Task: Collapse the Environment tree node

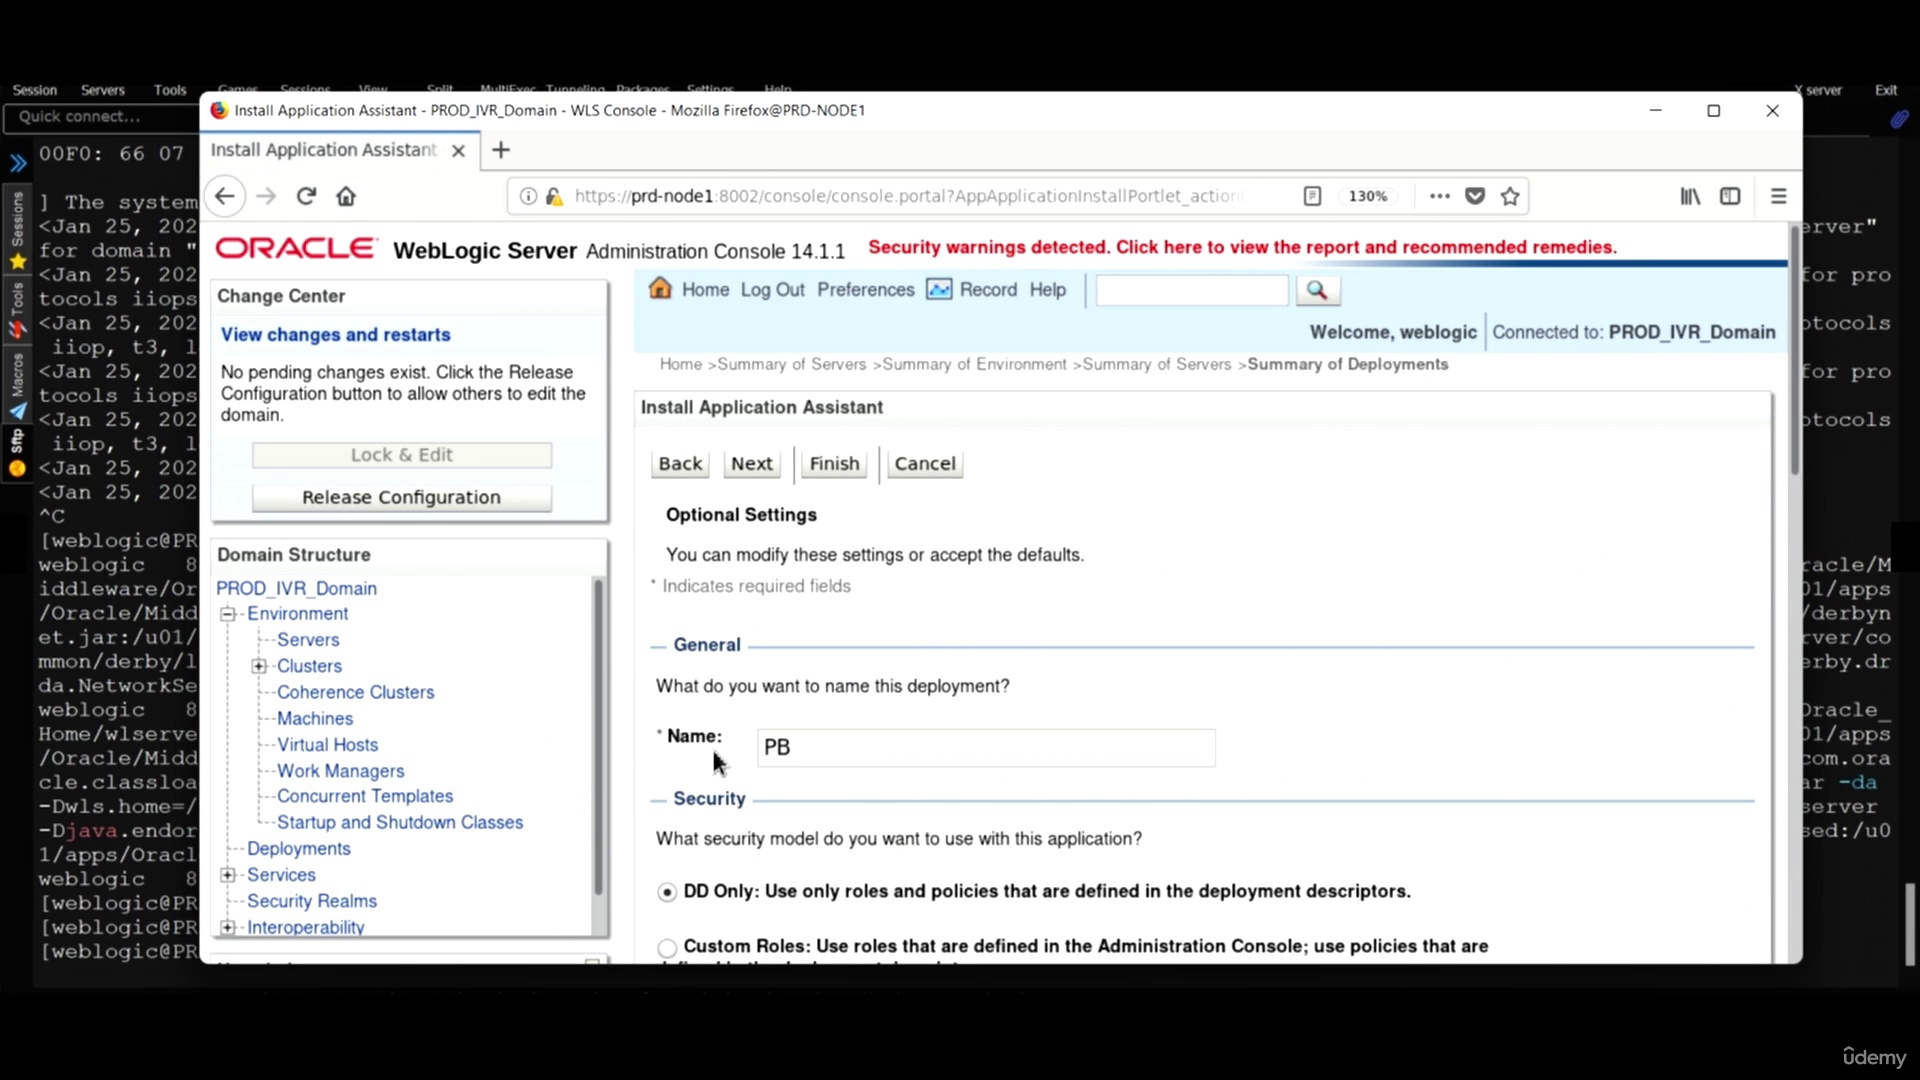Action: 228,614
